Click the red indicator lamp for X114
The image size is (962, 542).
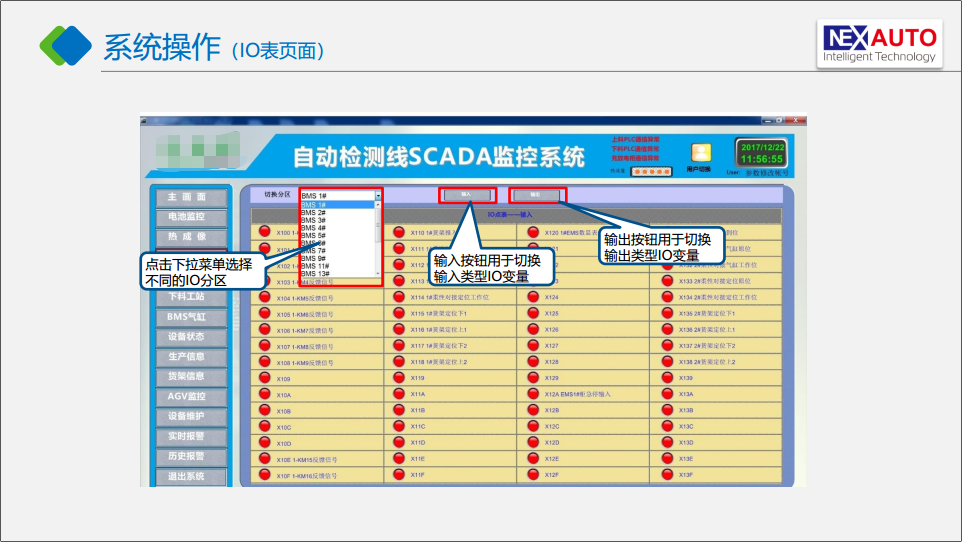click(399, 296)
